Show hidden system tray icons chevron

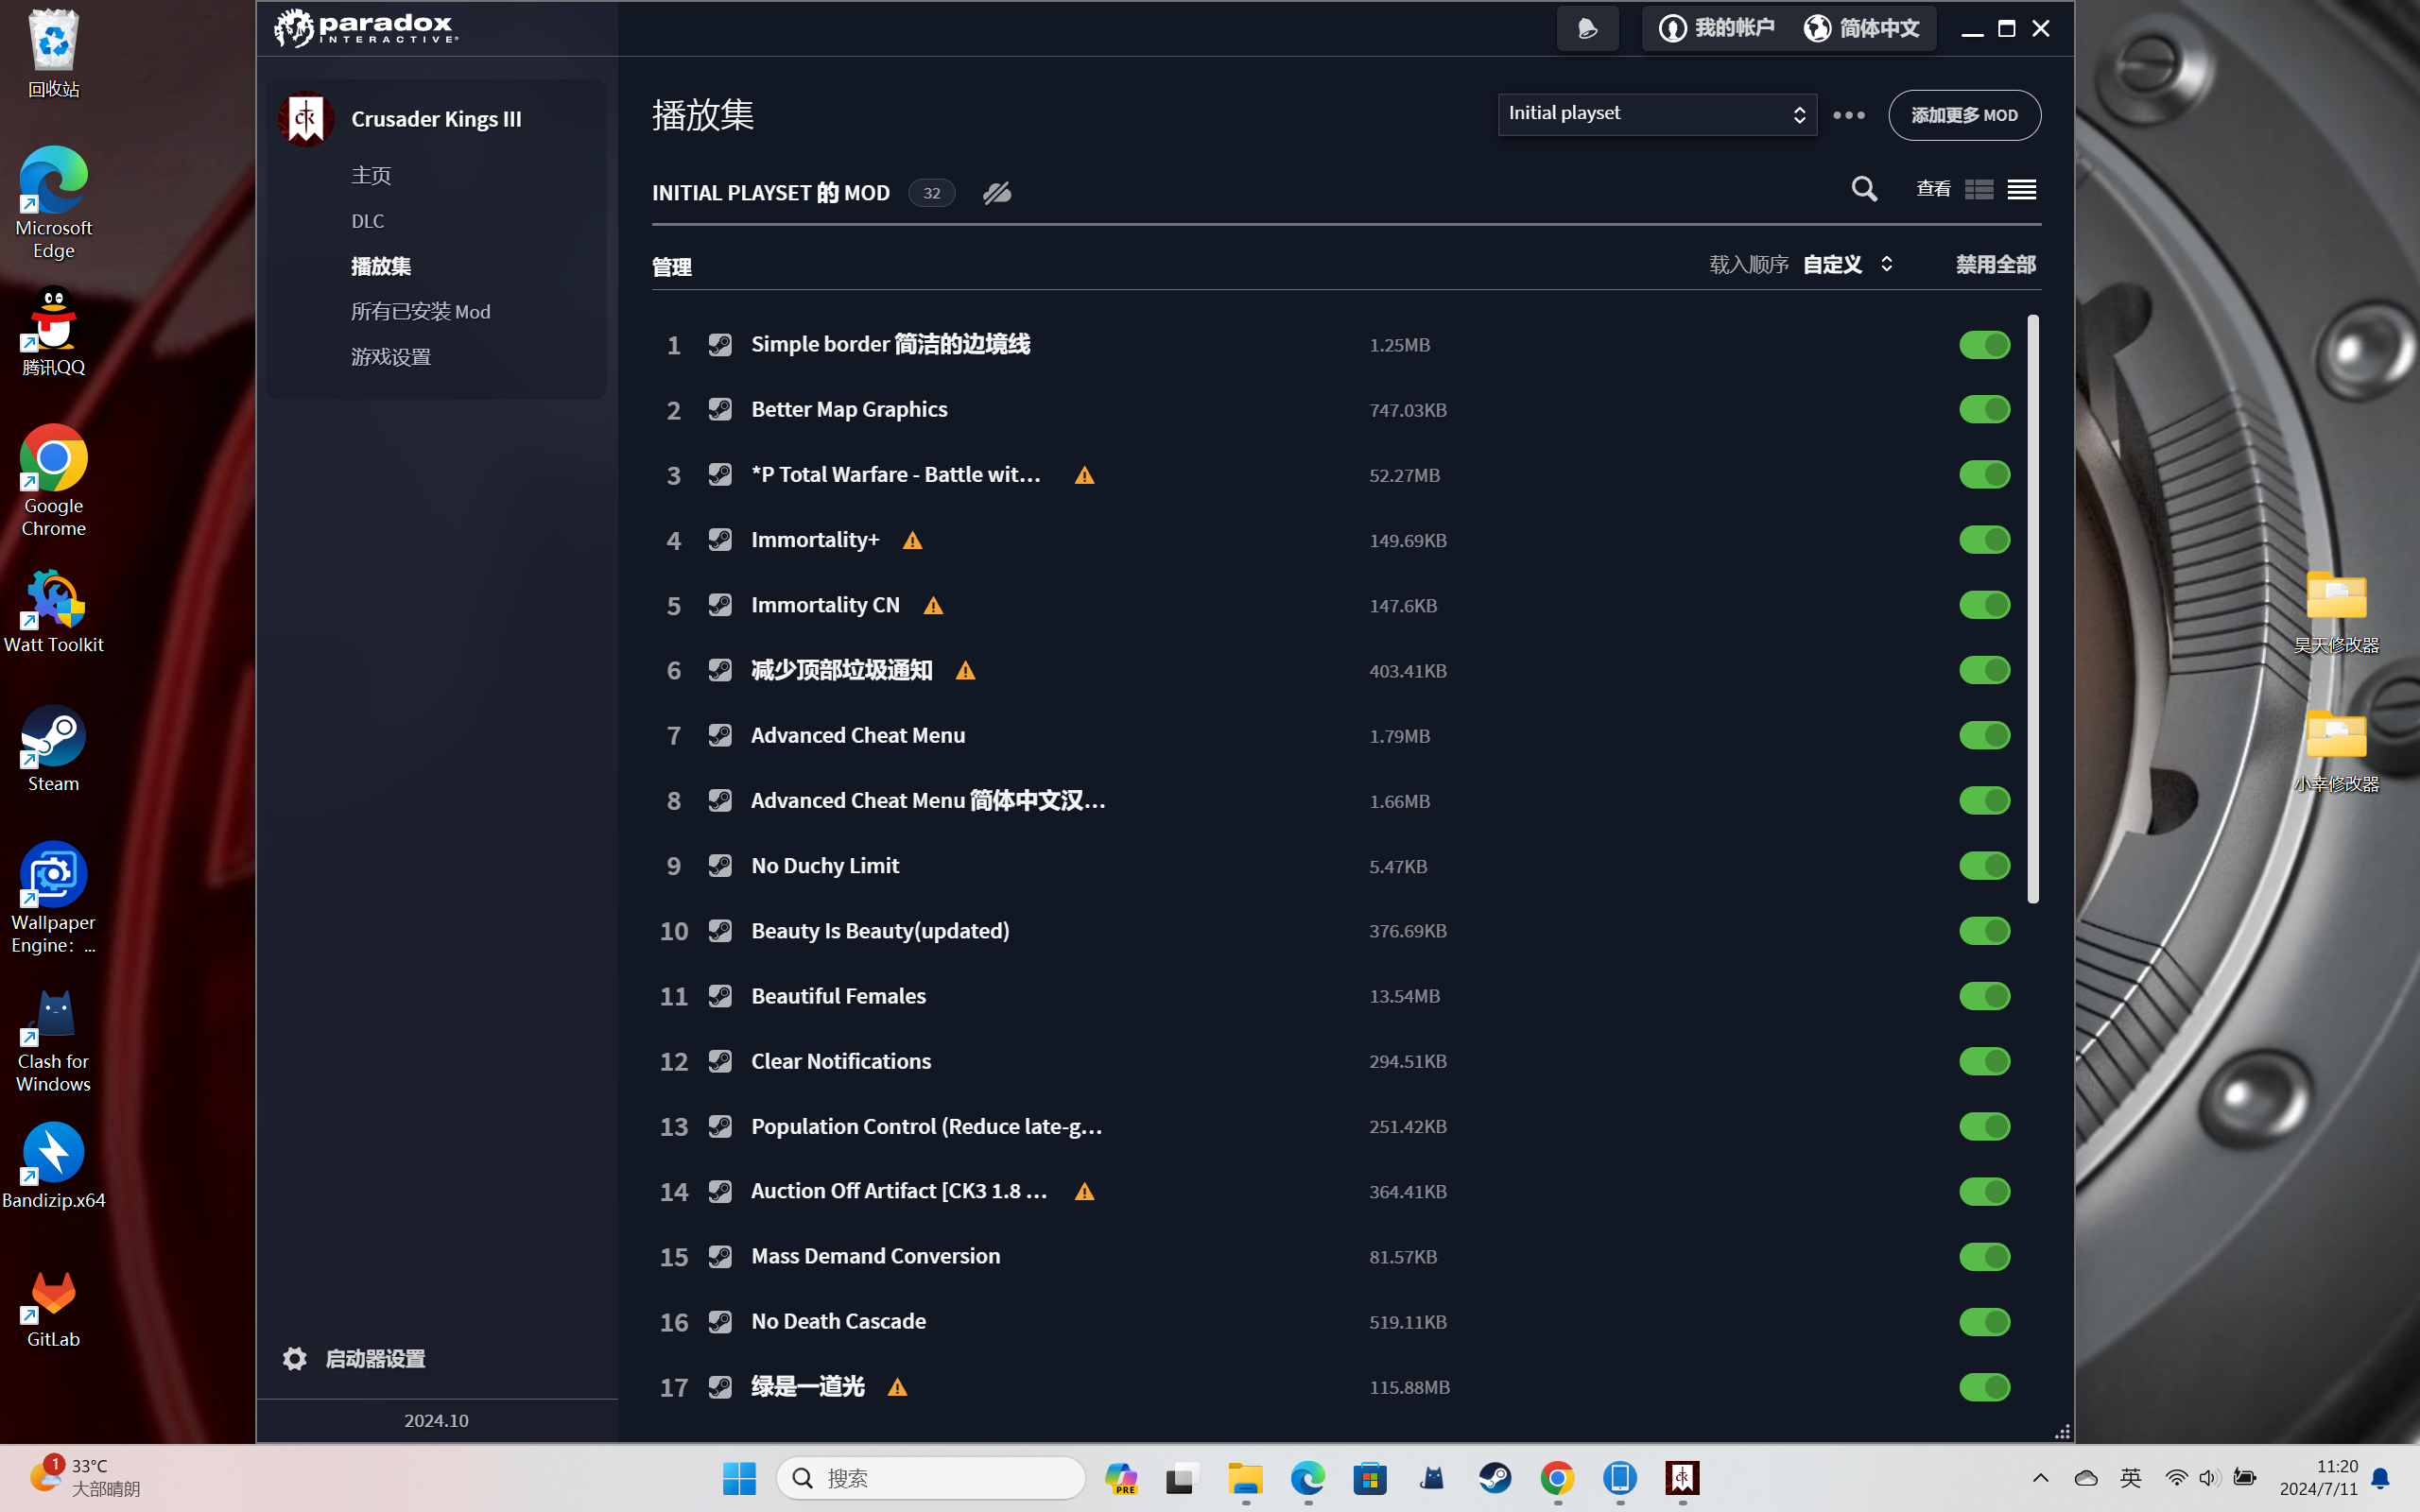click(2040, 1478)
